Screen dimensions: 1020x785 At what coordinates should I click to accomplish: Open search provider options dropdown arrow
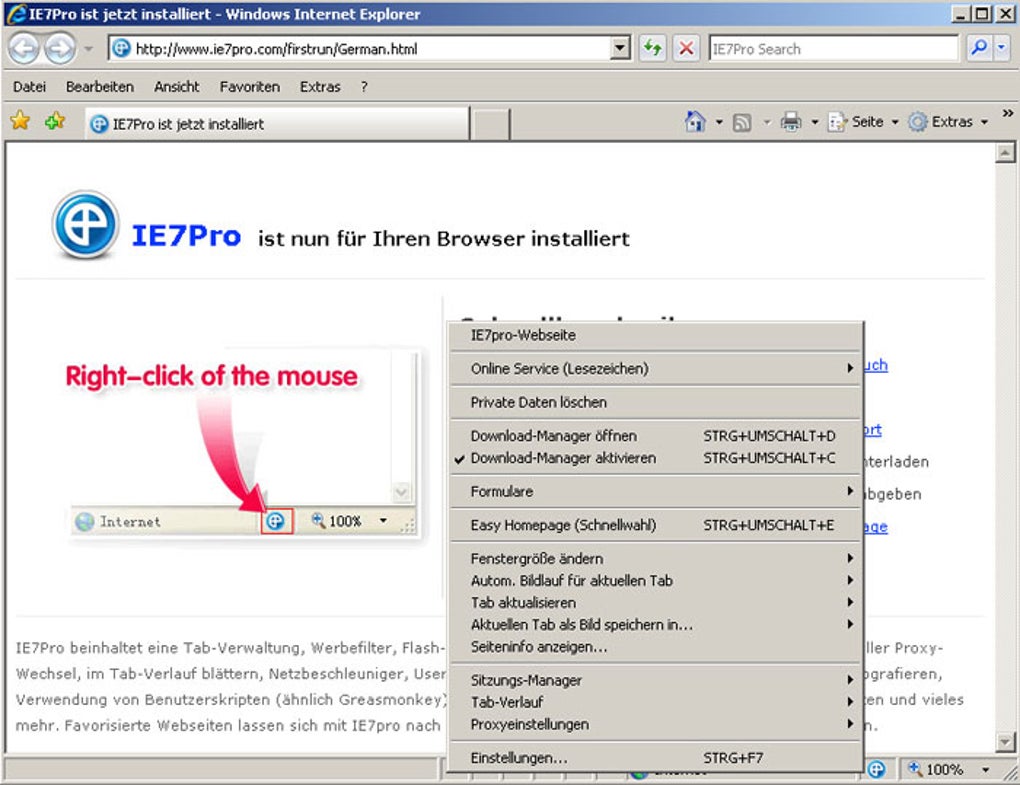pos(1001,48)
